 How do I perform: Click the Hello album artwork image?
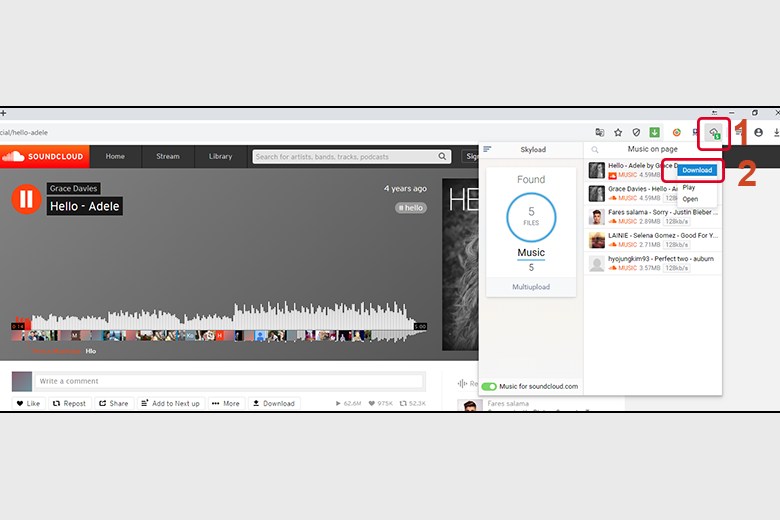pyautogui.click(x=460, y=264)
